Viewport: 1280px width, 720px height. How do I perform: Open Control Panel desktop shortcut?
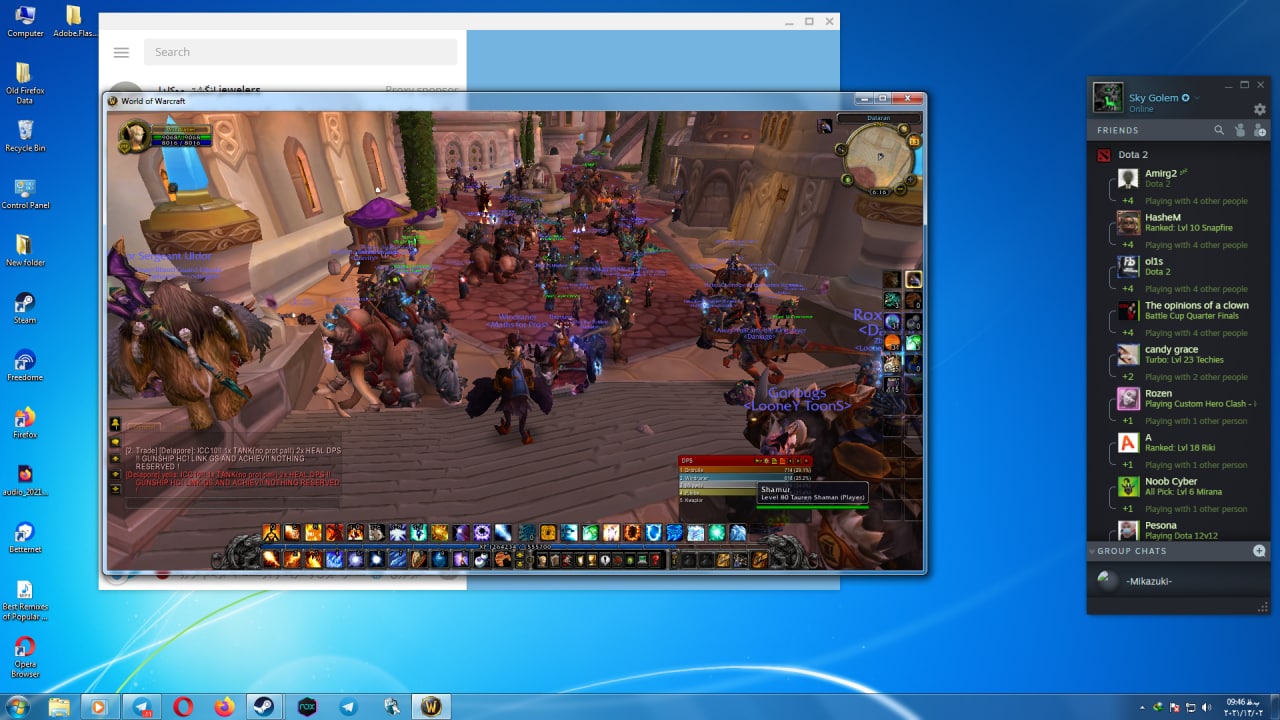pyautogui.click(x=25, y=193)
